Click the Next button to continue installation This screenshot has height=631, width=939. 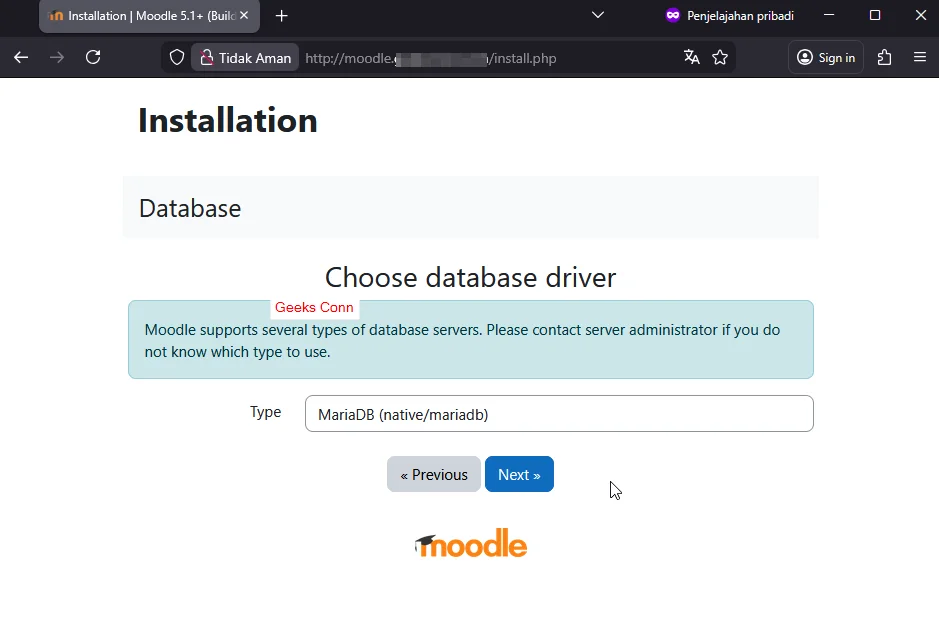tap(519, 474)
